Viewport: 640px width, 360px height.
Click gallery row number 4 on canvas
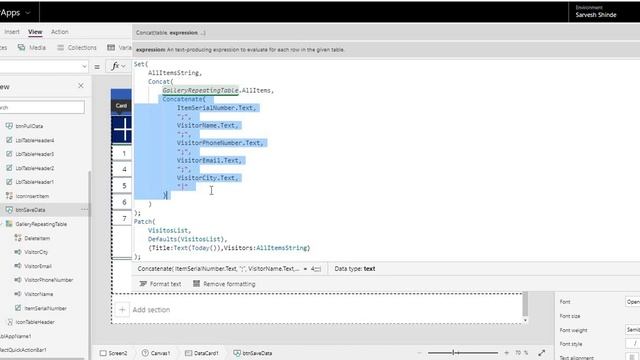coord(124,169)
